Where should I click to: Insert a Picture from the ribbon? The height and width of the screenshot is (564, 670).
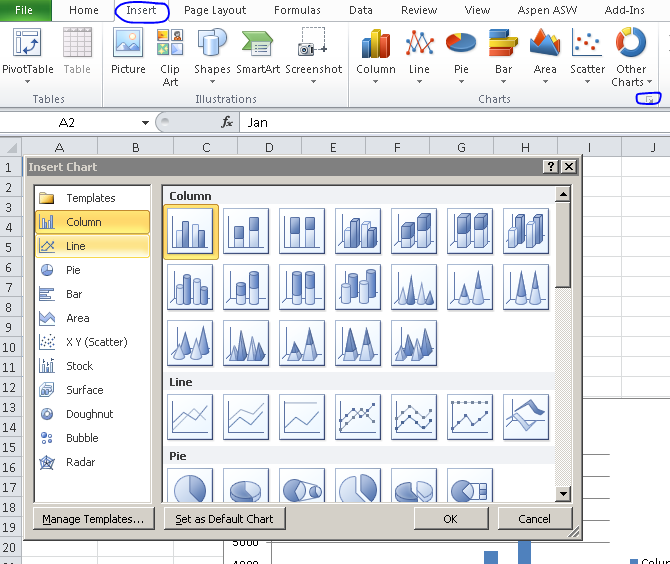pos(128,43)
